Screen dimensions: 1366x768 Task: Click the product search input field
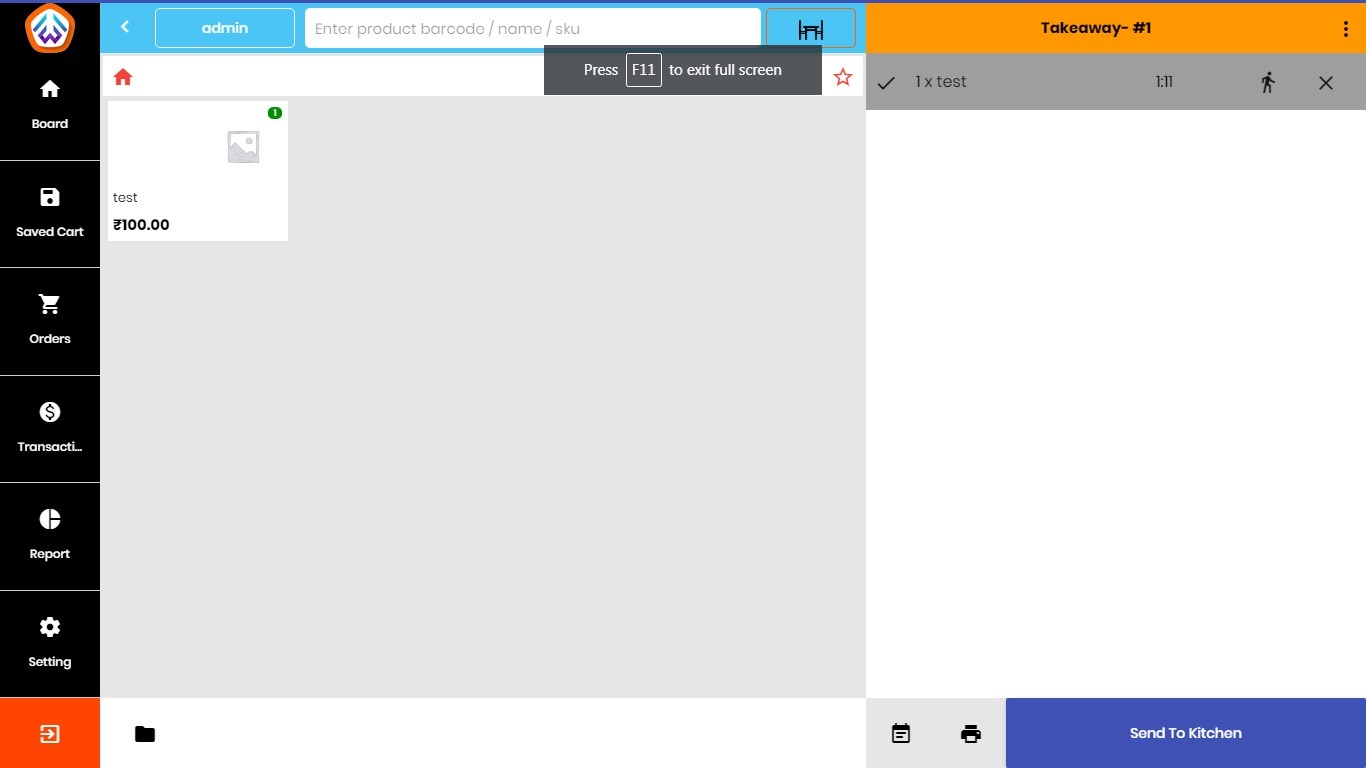click(x=532, y=28)
